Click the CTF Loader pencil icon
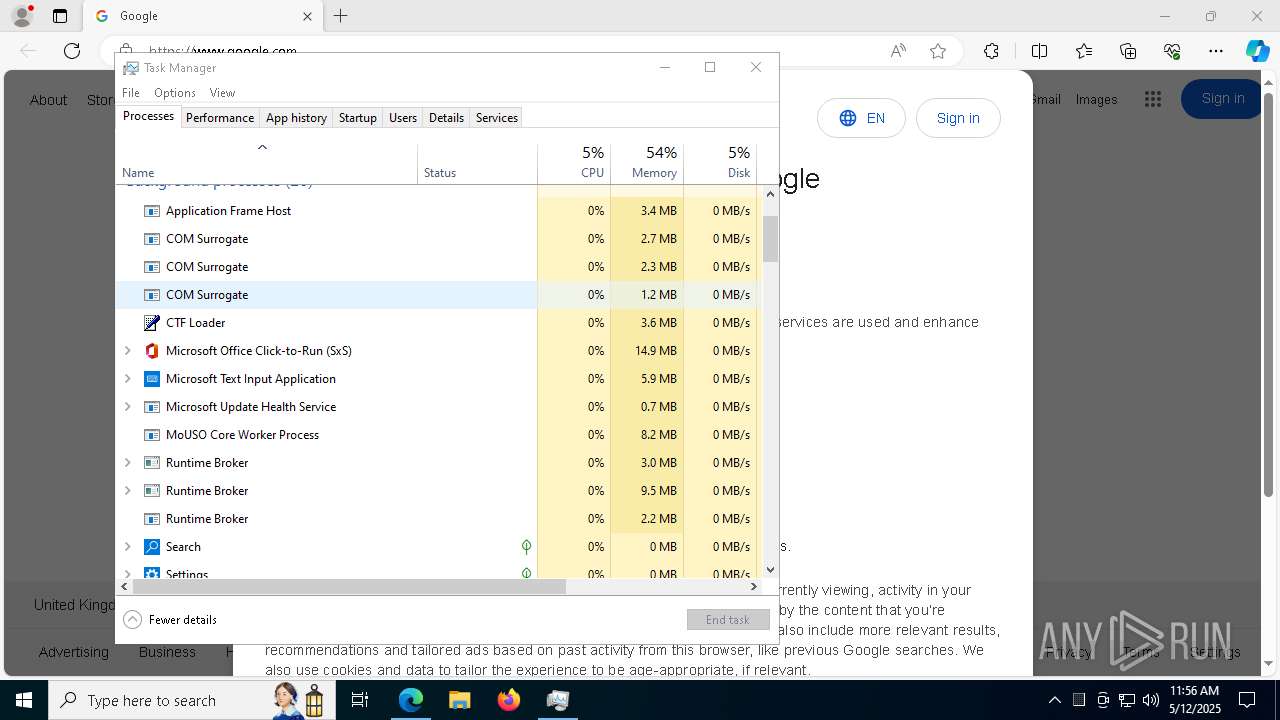Screen dimensions: 1280x720 pos(152,323)
